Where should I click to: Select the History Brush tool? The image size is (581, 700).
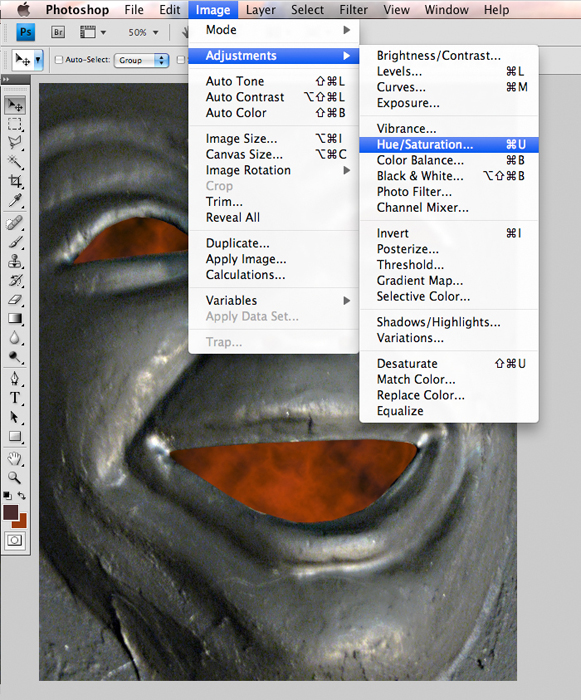point(15,280)
